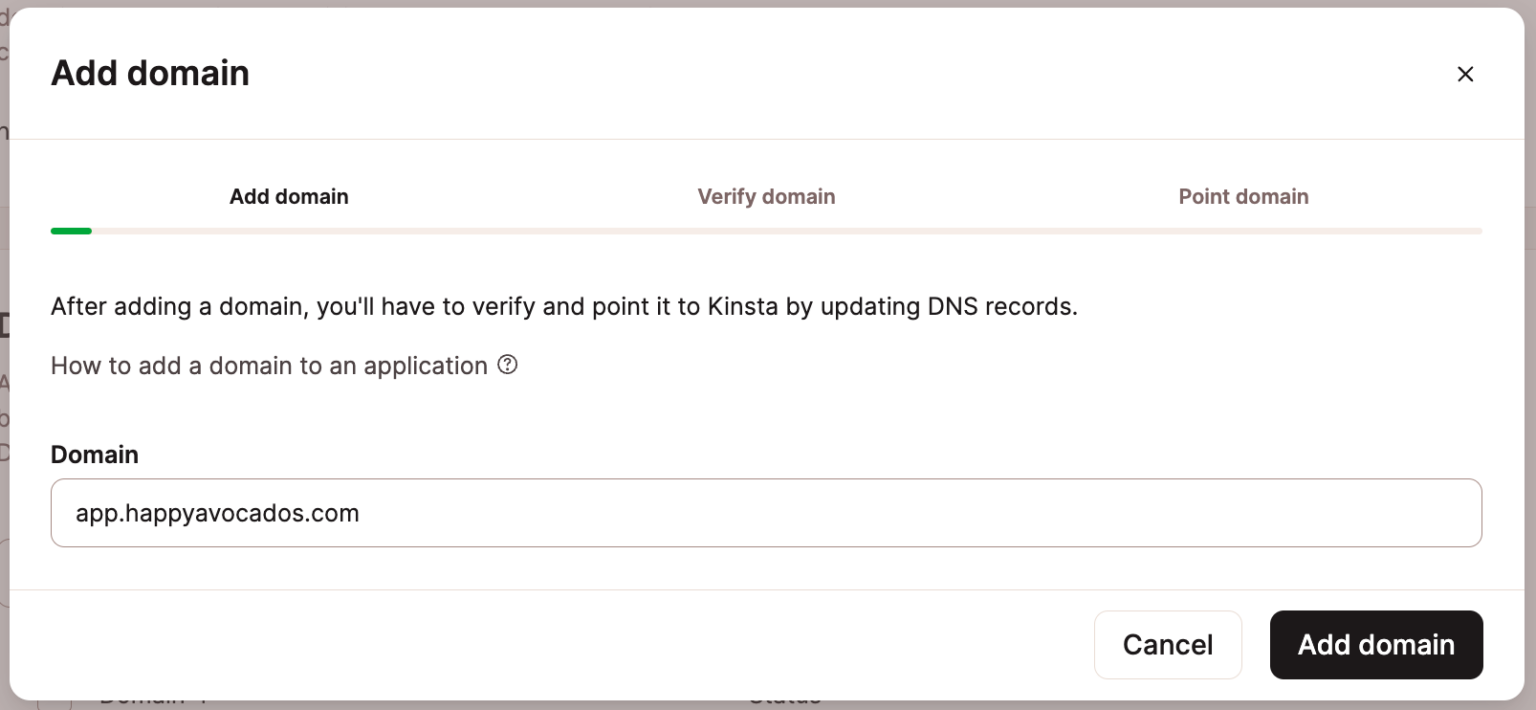Switch to the Verify domain step
The image size is (1536, 710).
766,196
